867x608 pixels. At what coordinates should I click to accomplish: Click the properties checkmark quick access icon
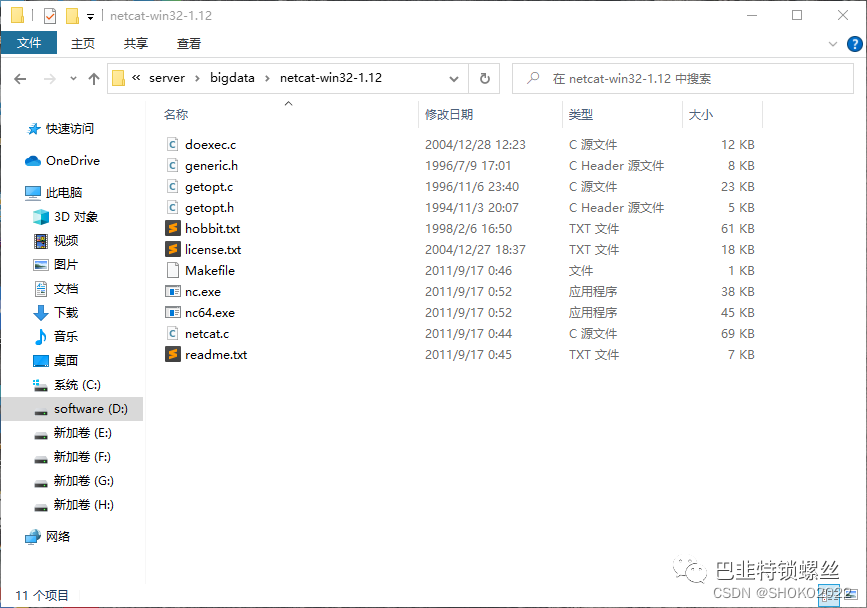tap(50, 16)
